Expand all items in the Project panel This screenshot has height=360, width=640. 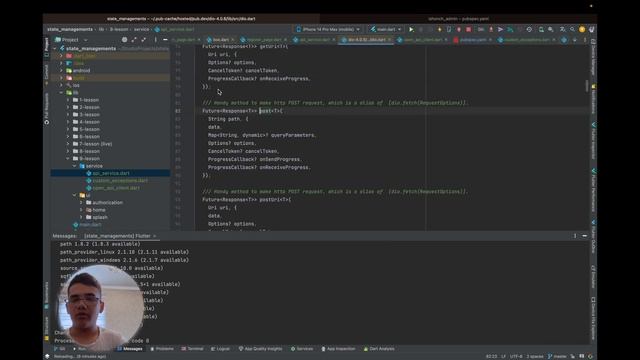[134, 40]
